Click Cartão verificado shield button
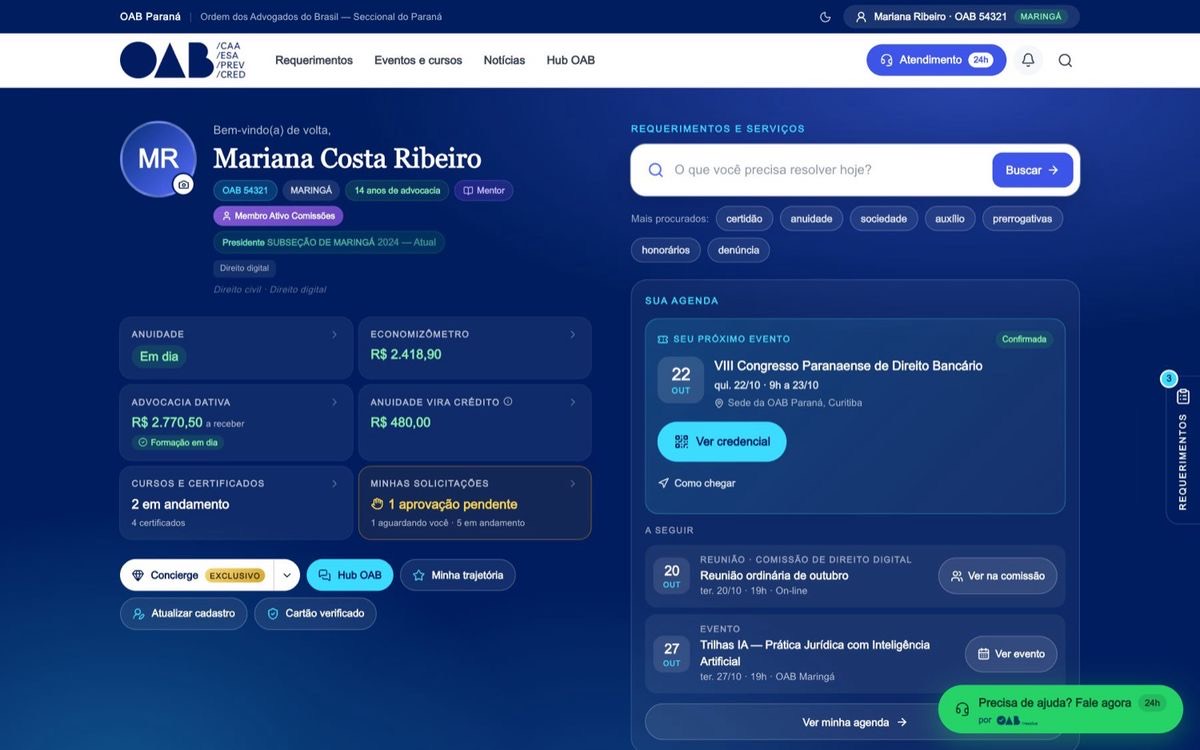 (315, 613)
